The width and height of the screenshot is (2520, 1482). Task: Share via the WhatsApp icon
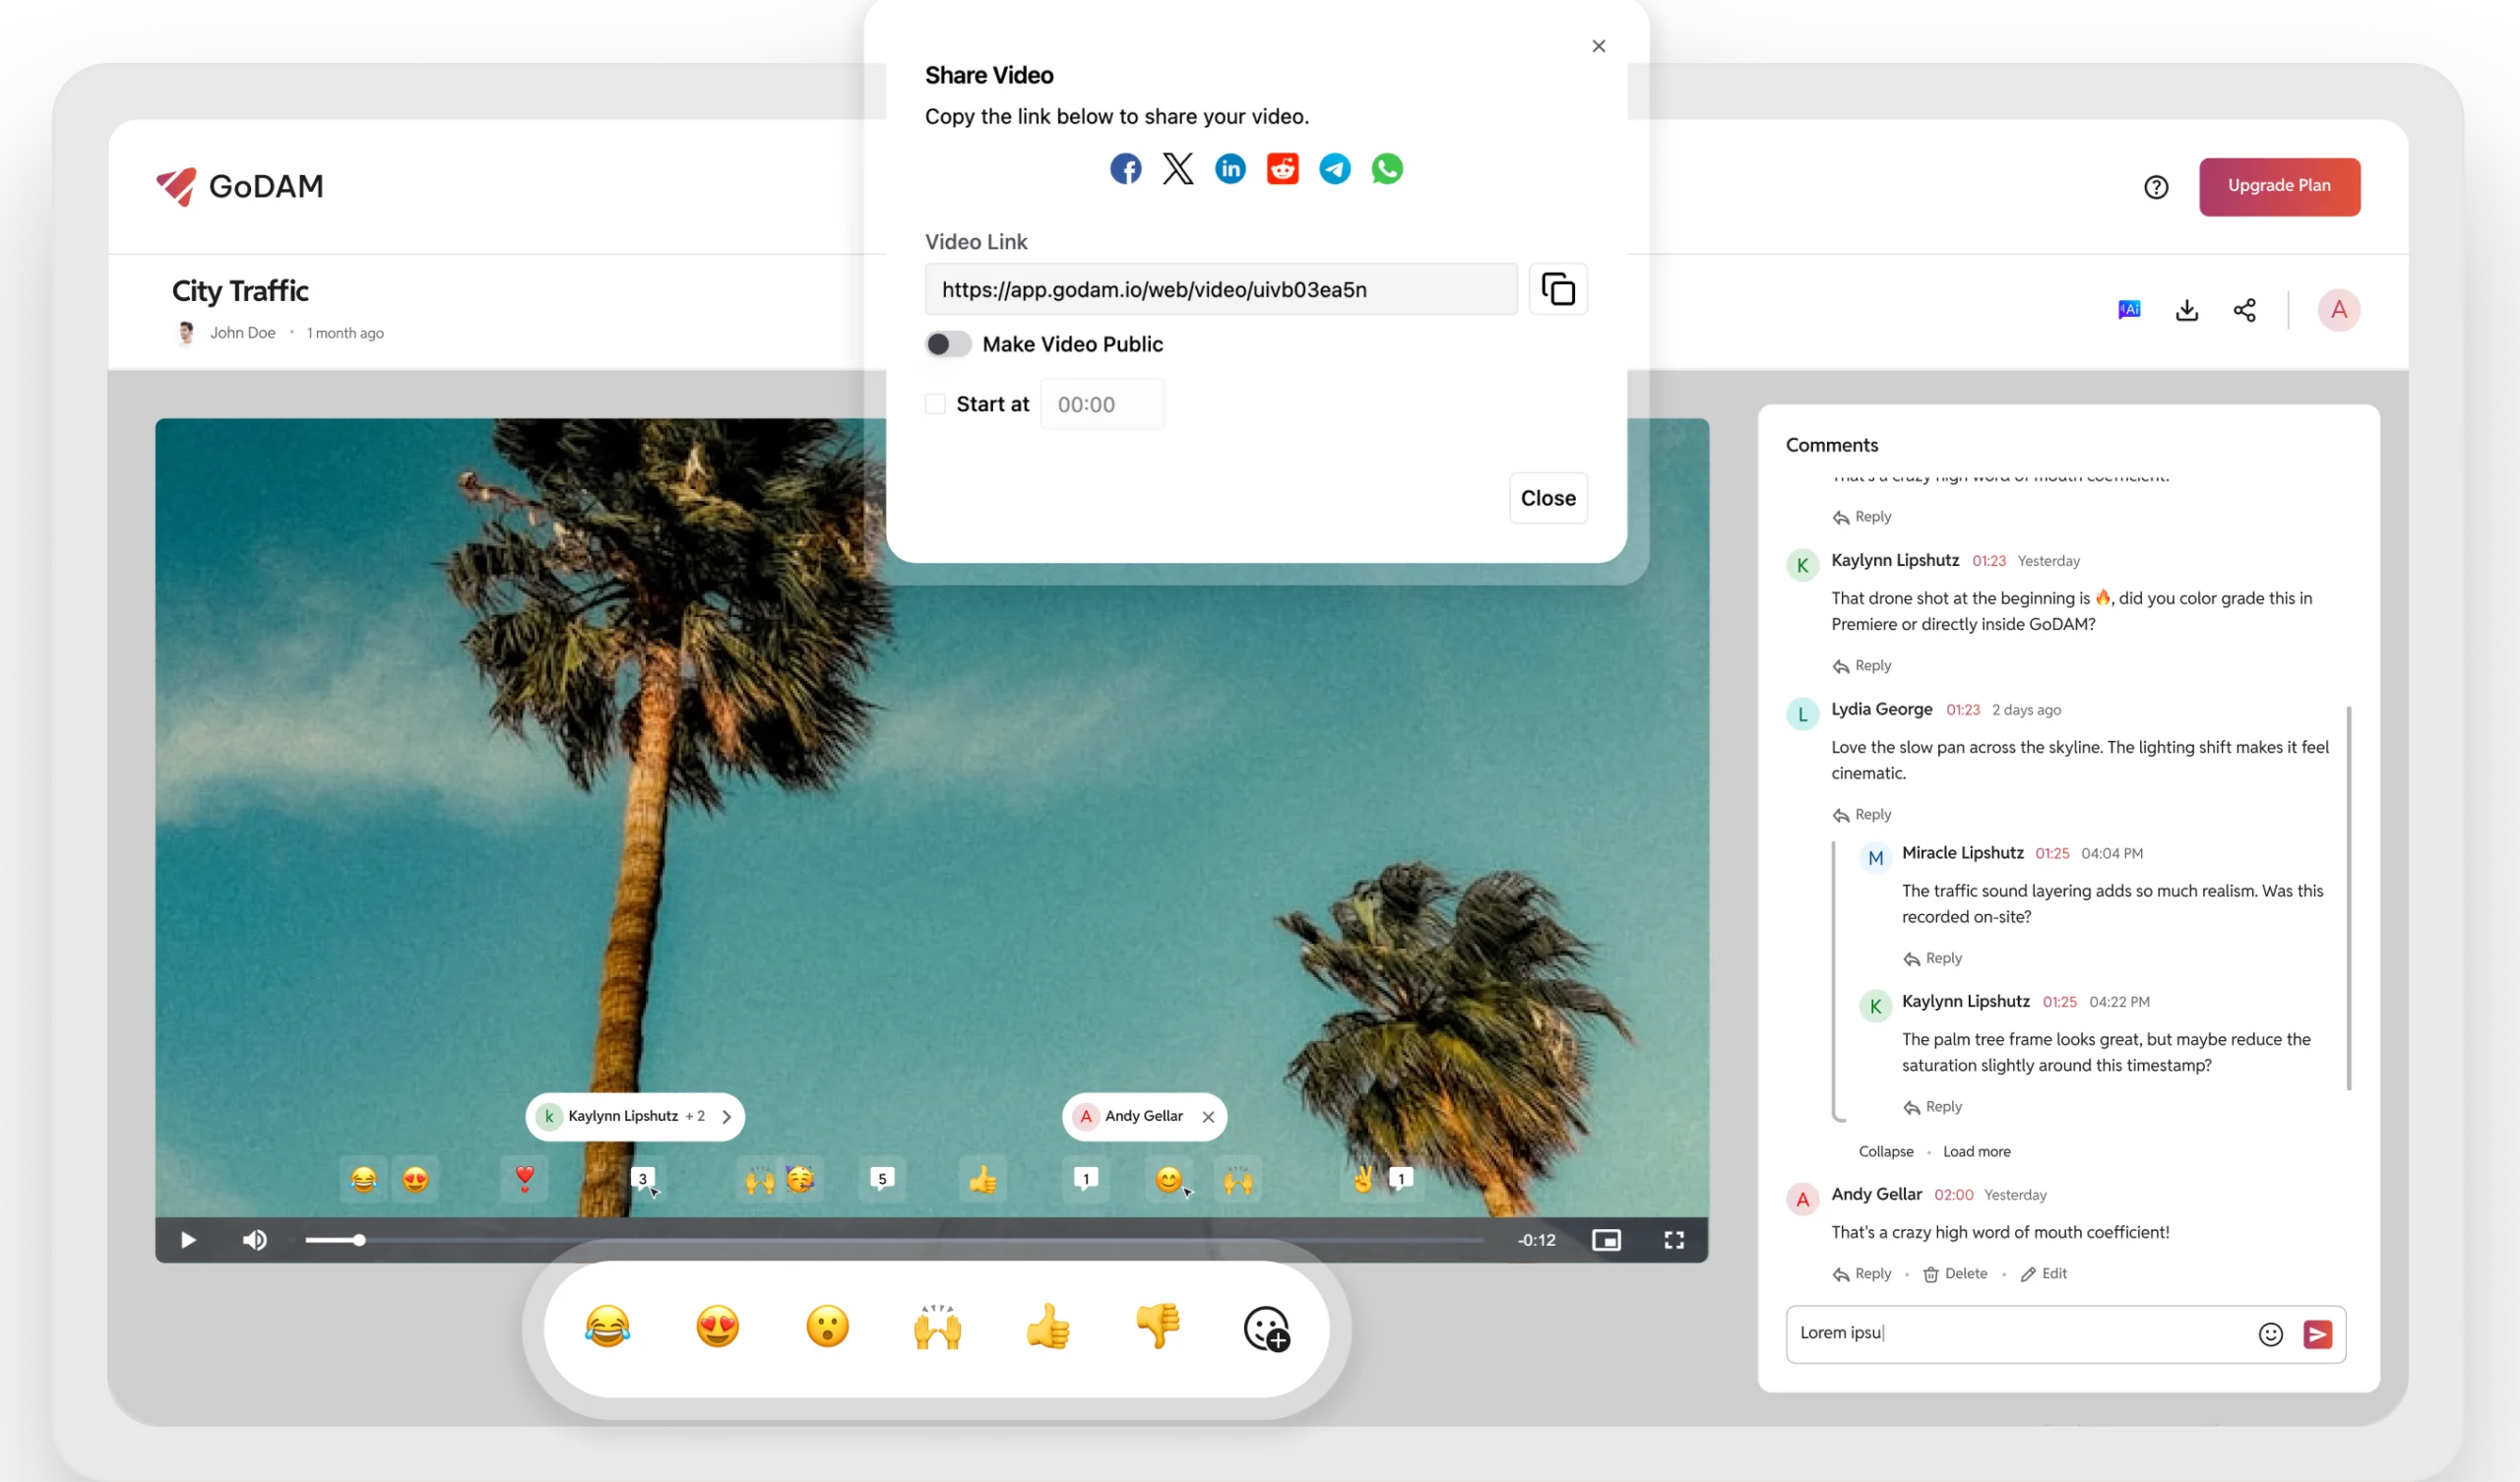click(x=1387, y=168)
